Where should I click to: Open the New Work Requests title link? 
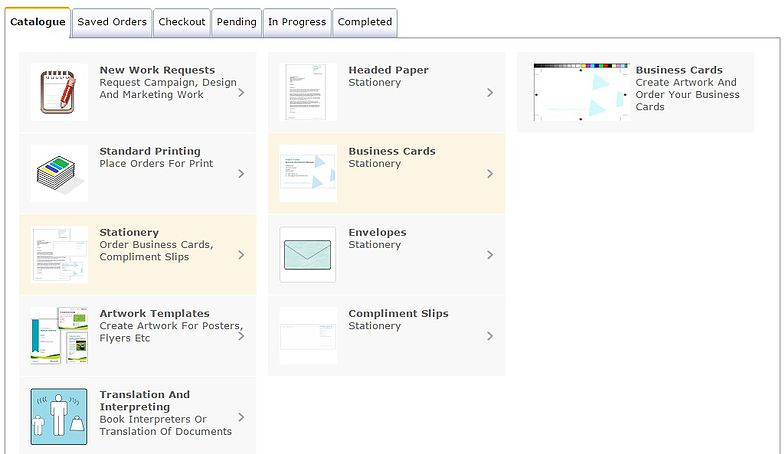coord(157,70)
